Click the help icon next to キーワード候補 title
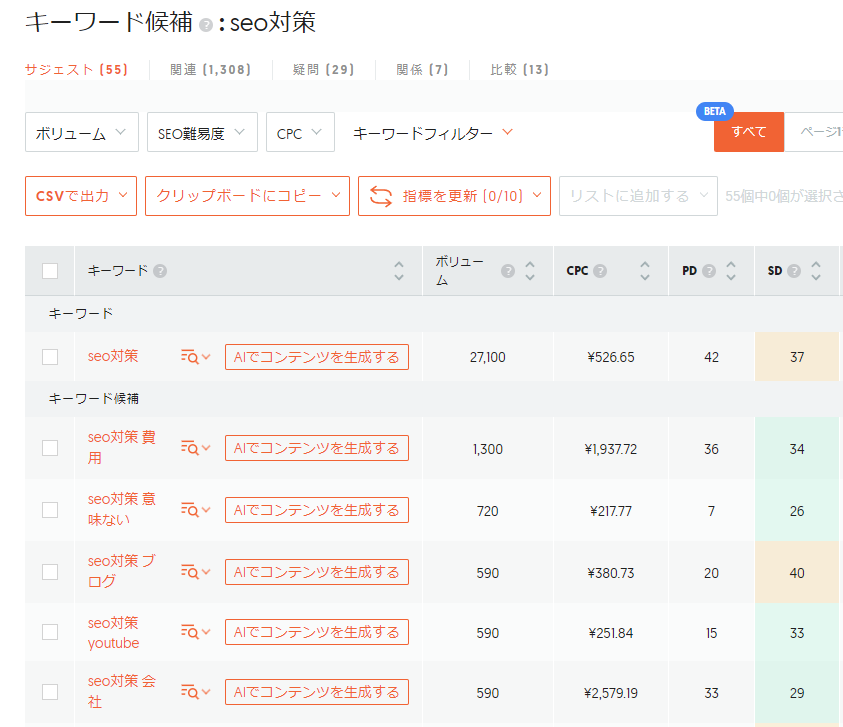 (205, 25)
